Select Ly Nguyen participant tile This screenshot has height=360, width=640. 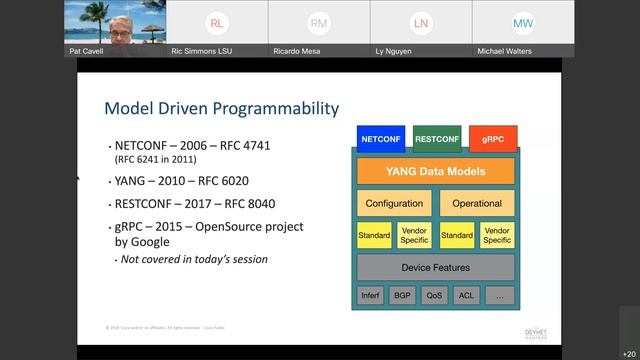coord(421,29)
